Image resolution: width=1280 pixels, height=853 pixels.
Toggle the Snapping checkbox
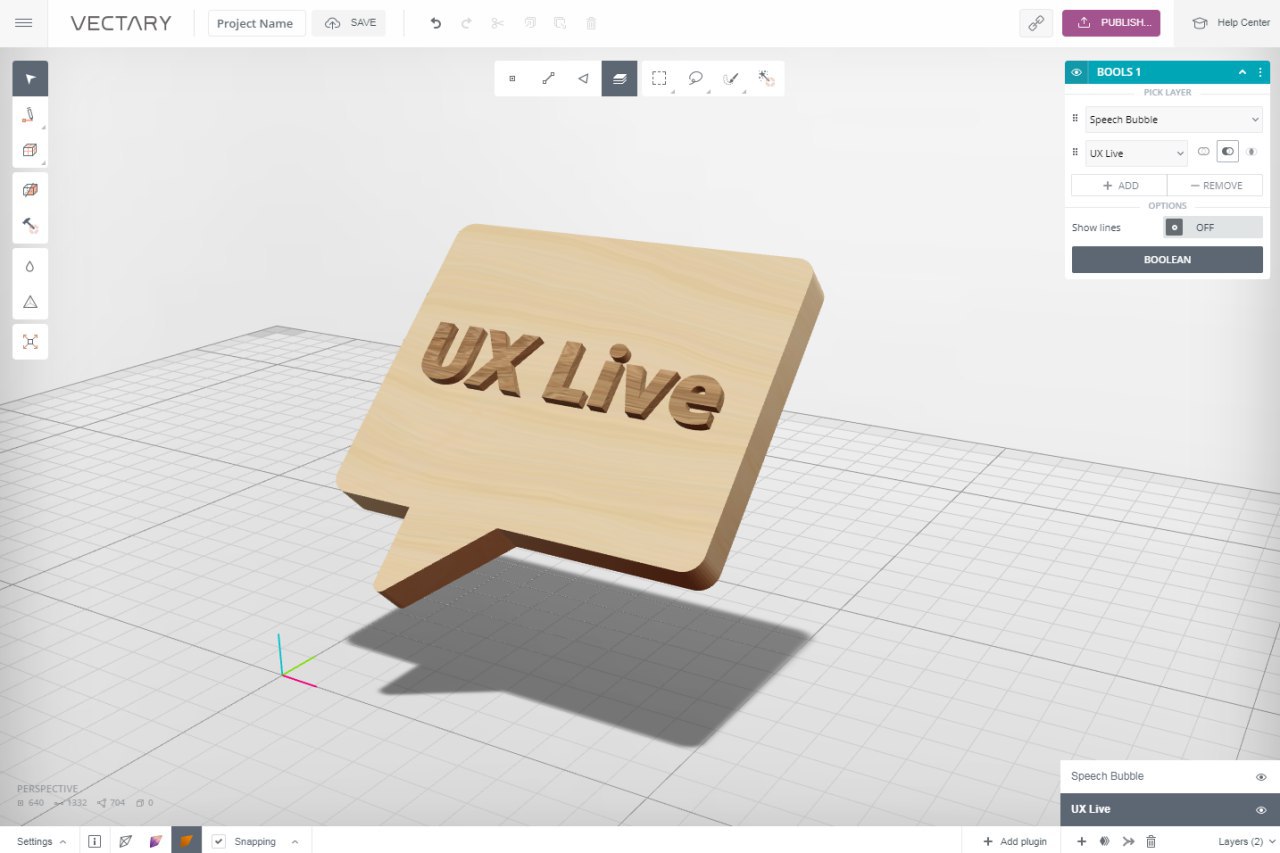[x=218, y=841]
